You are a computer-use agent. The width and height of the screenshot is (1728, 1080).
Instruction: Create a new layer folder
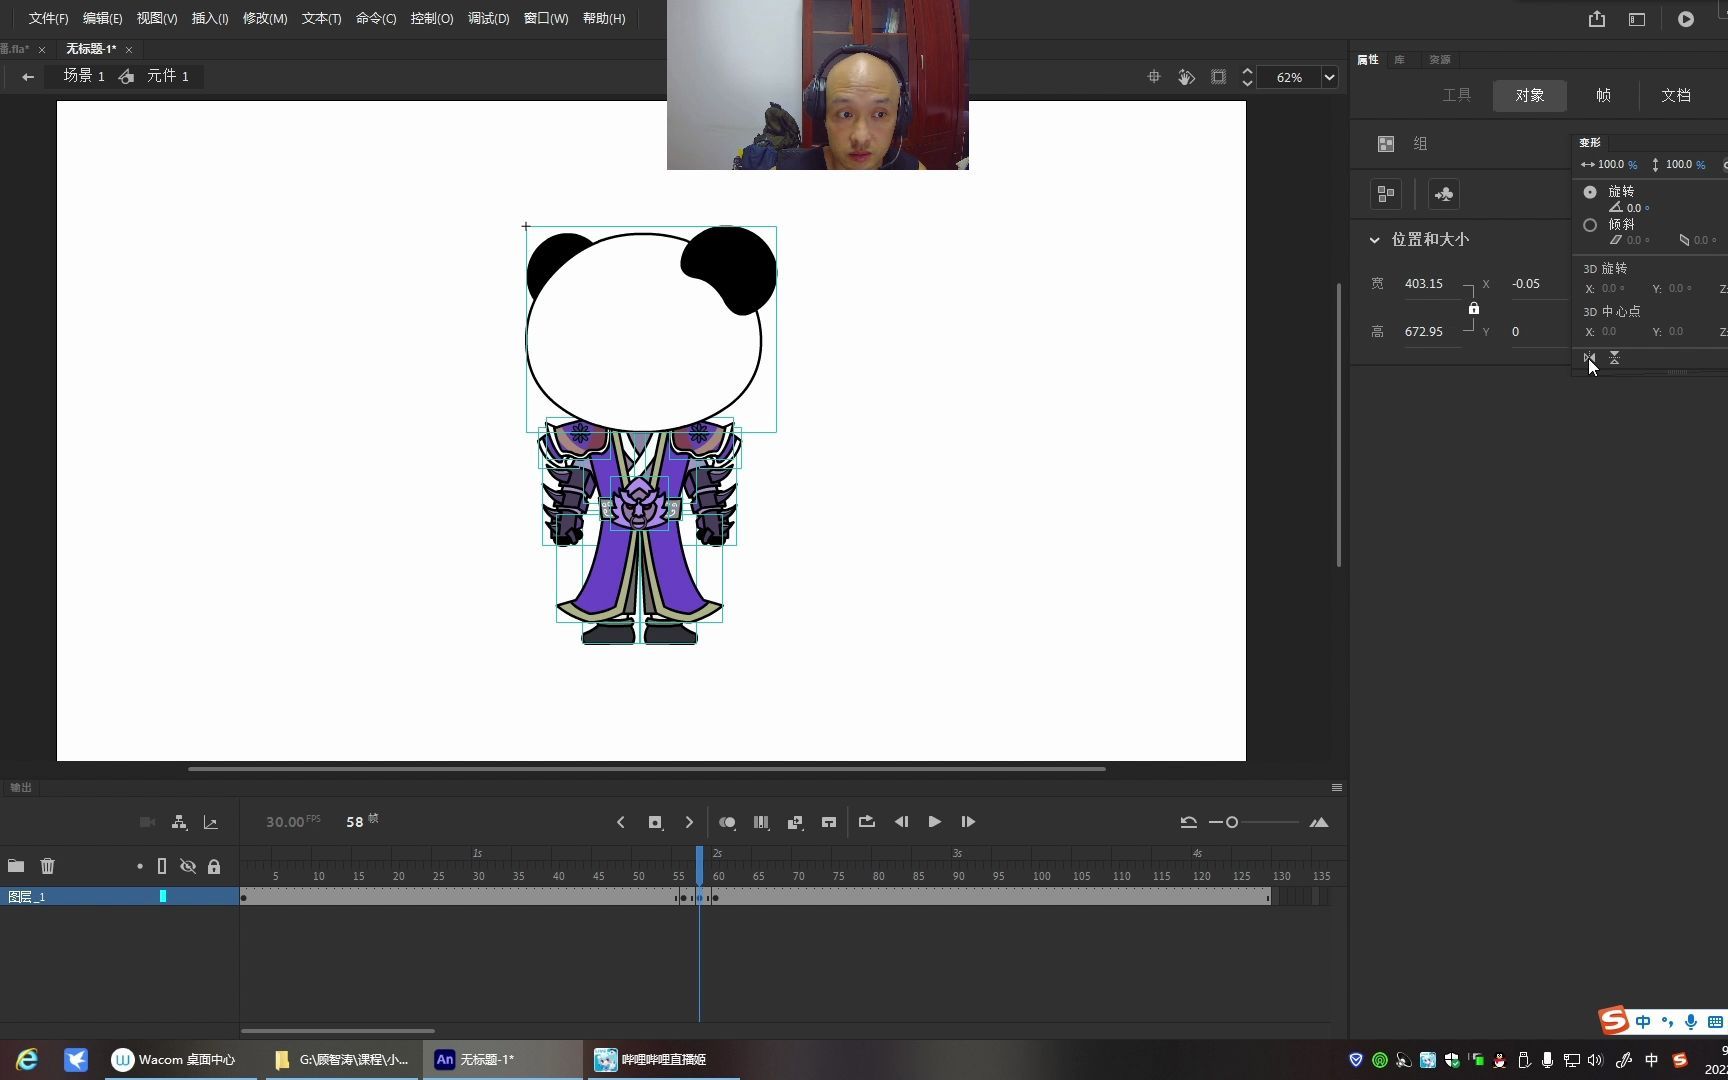(x=16, y=866)
